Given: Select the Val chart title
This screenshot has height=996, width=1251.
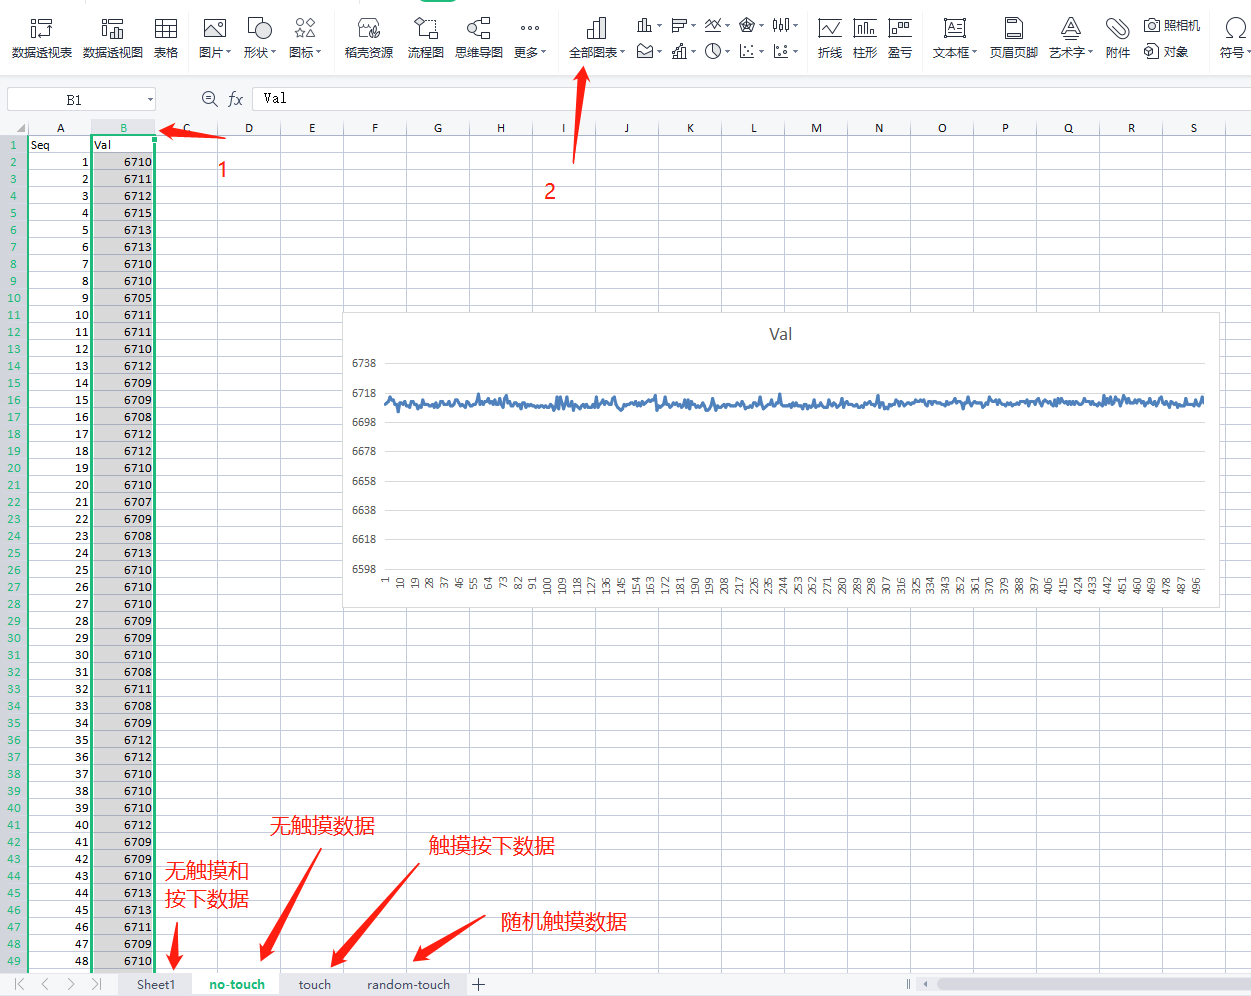Looking at the screenshot, I should 781,334.
